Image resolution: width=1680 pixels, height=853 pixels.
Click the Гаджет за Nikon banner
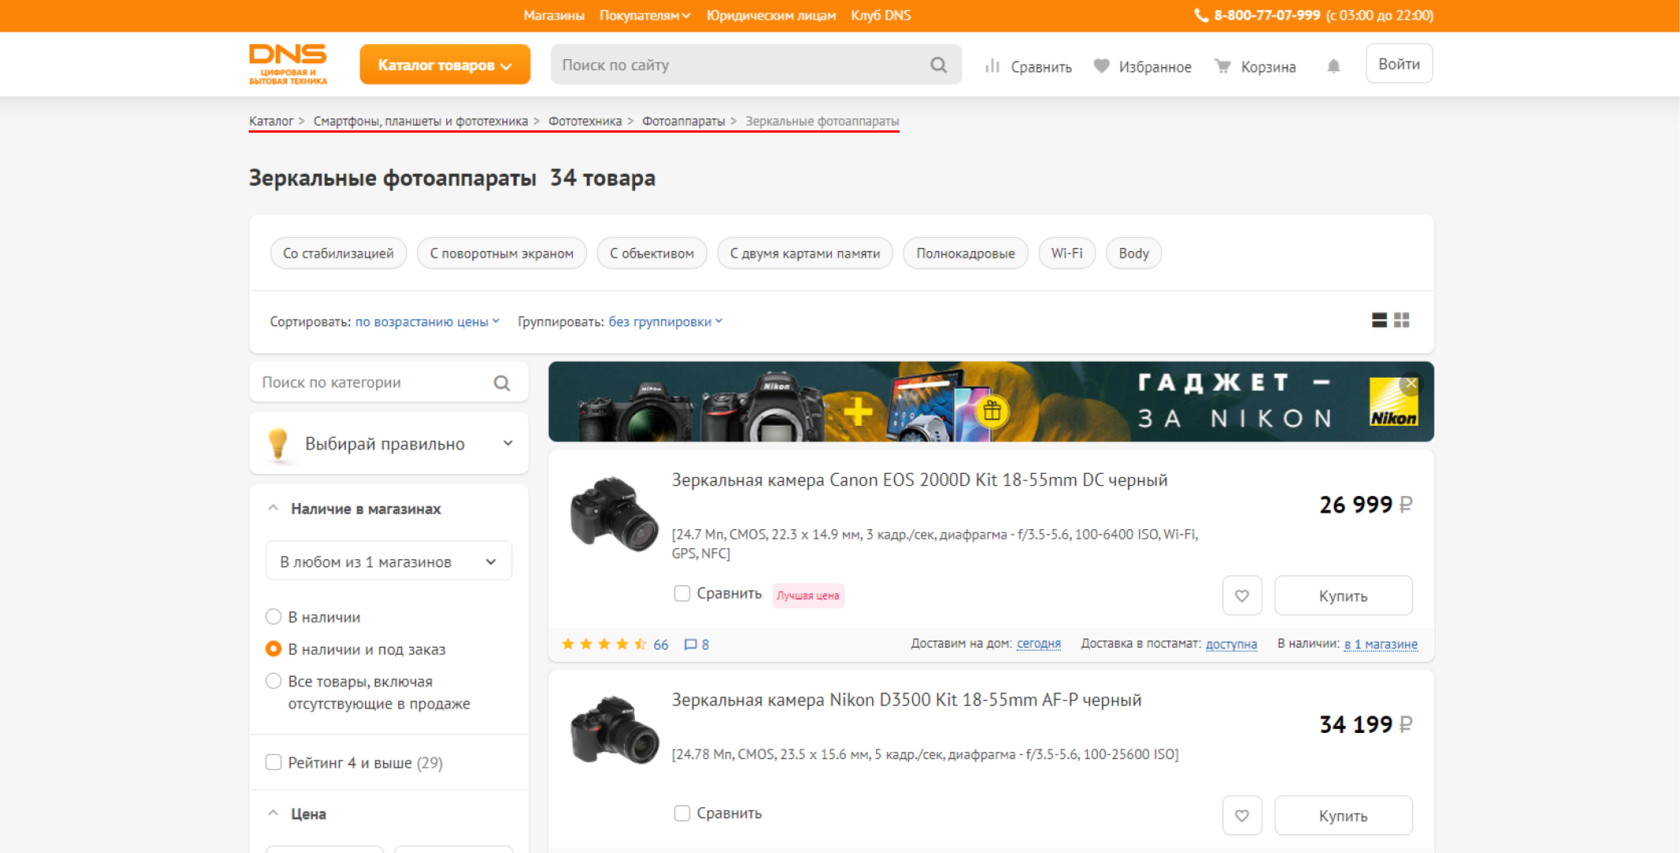(991, 402)
